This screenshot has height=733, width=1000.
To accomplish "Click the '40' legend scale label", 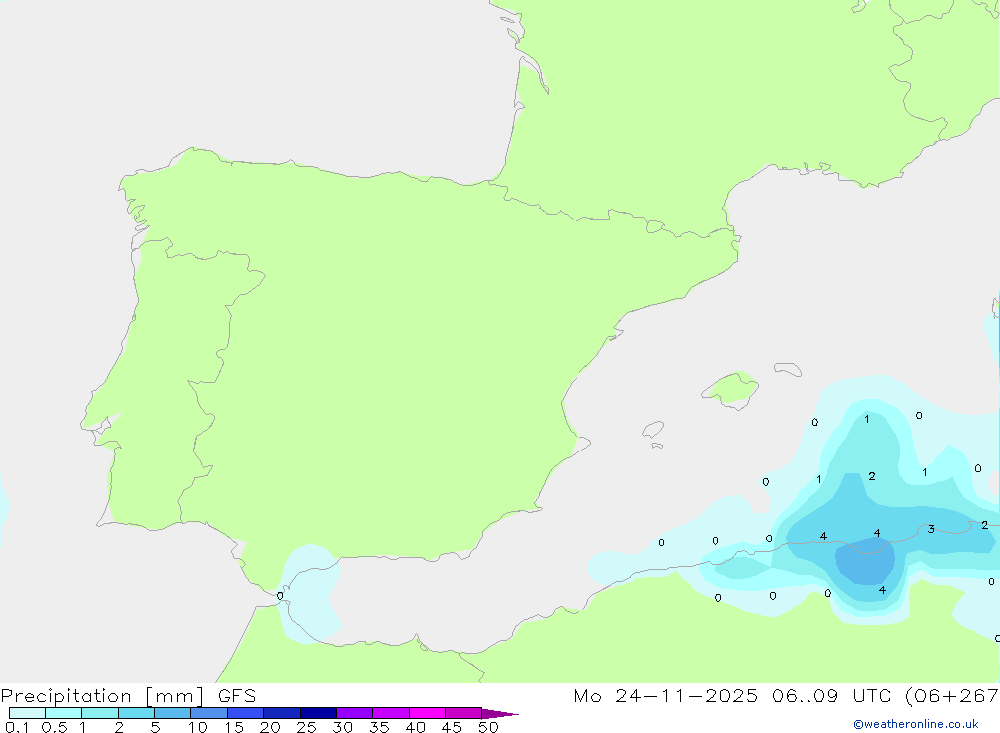I will (x=415, y=727).
